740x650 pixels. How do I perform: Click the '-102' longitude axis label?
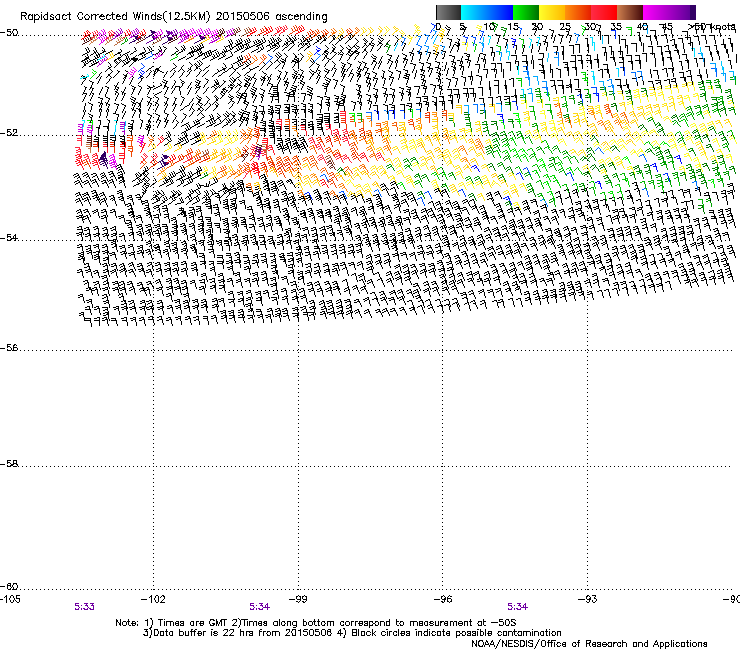153,599
